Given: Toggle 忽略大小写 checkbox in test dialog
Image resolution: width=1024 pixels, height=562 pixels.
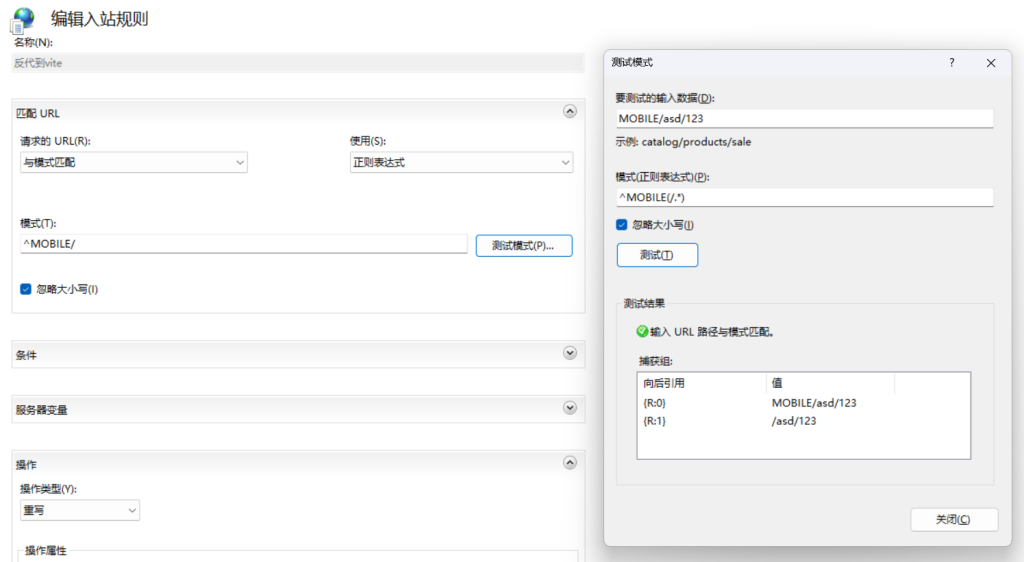Looking at the screenshot, I should [x=622, y=225].
